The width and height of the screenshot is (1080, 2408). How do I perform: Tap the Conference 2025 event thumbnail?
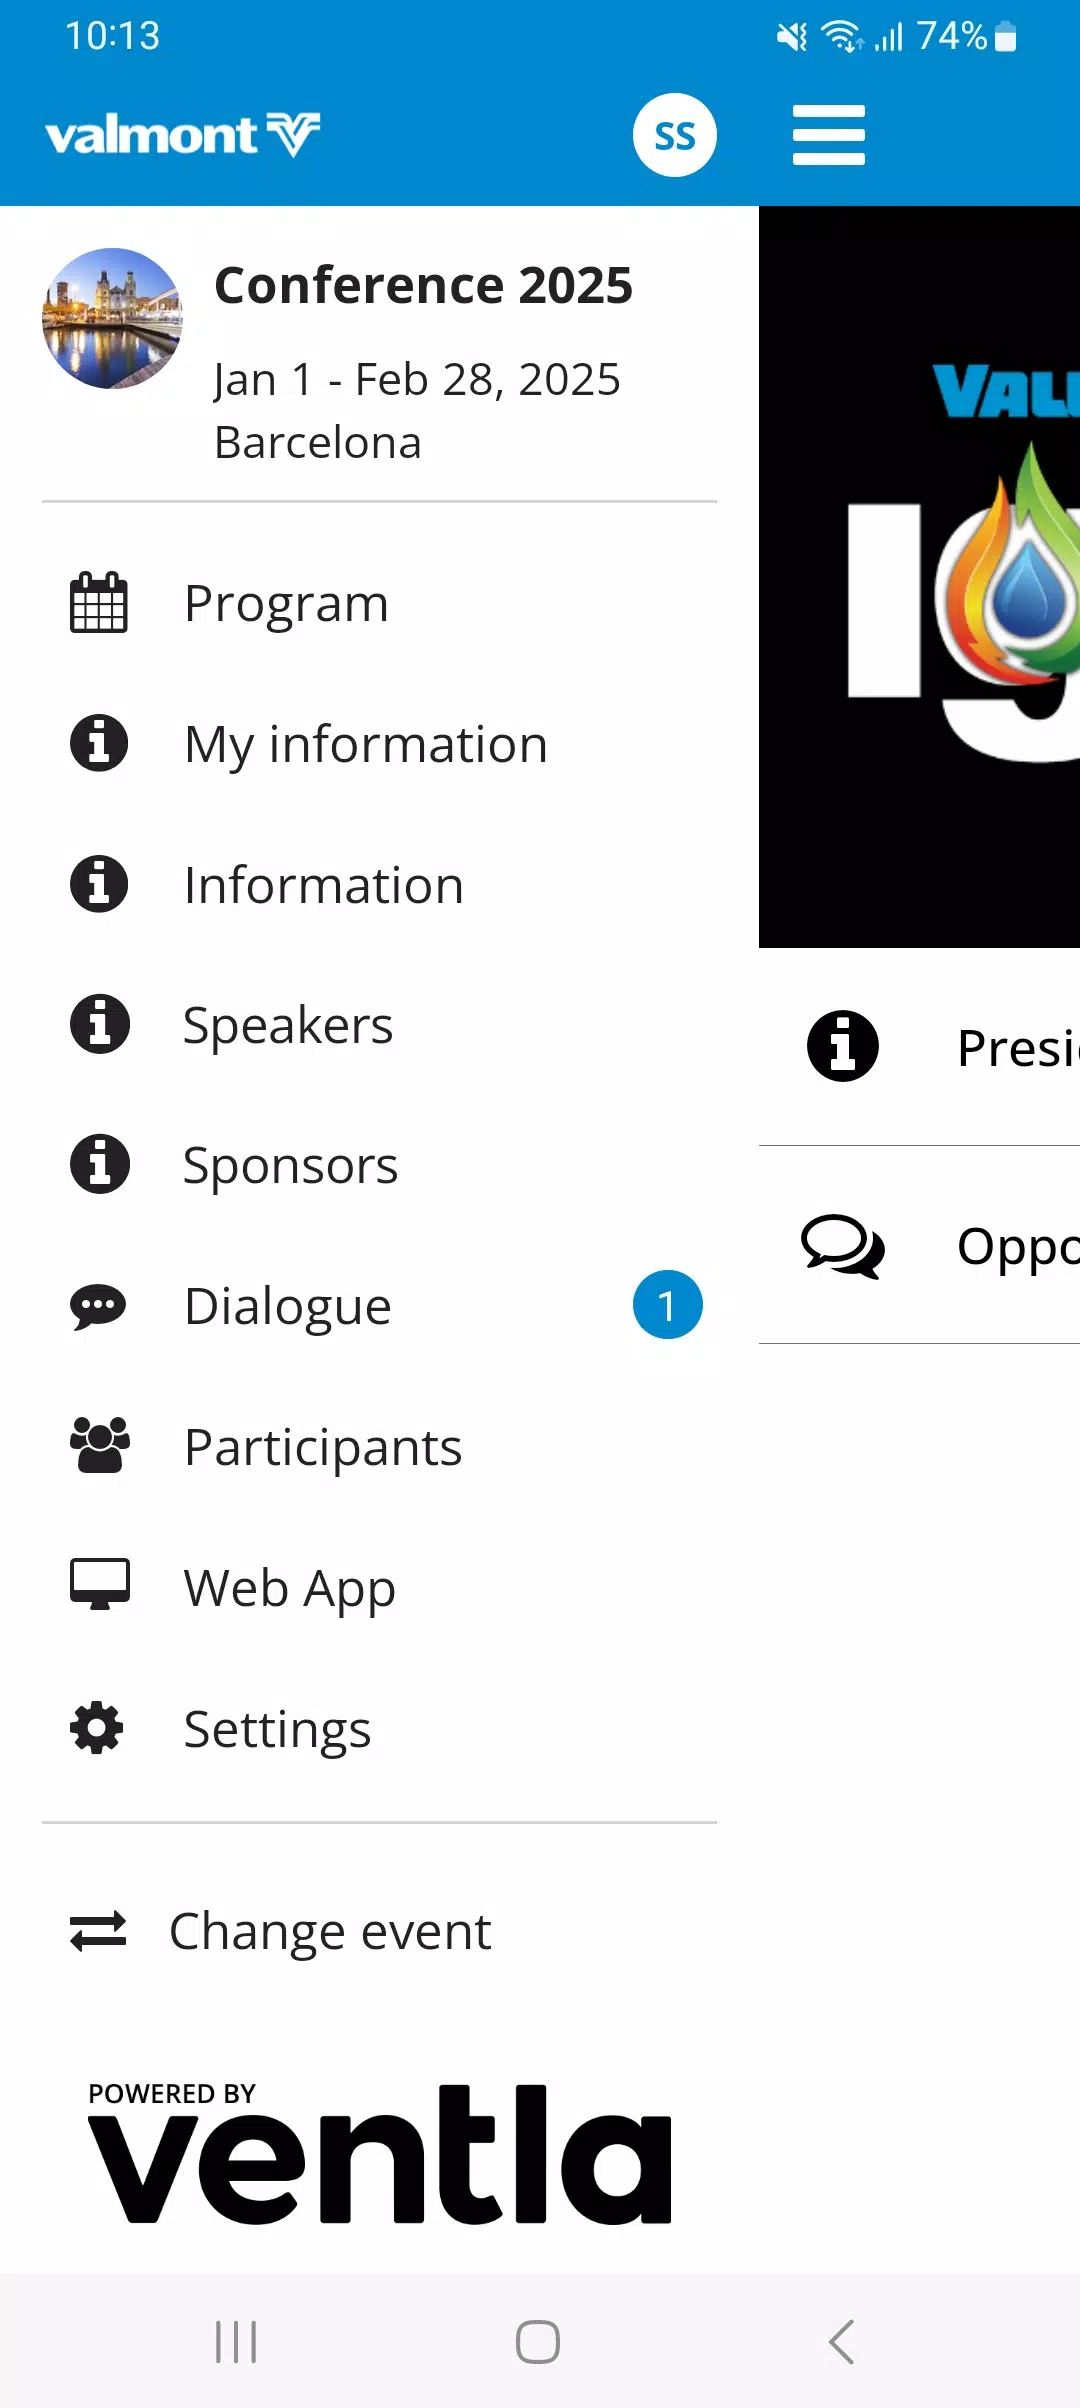coord(112,318)
